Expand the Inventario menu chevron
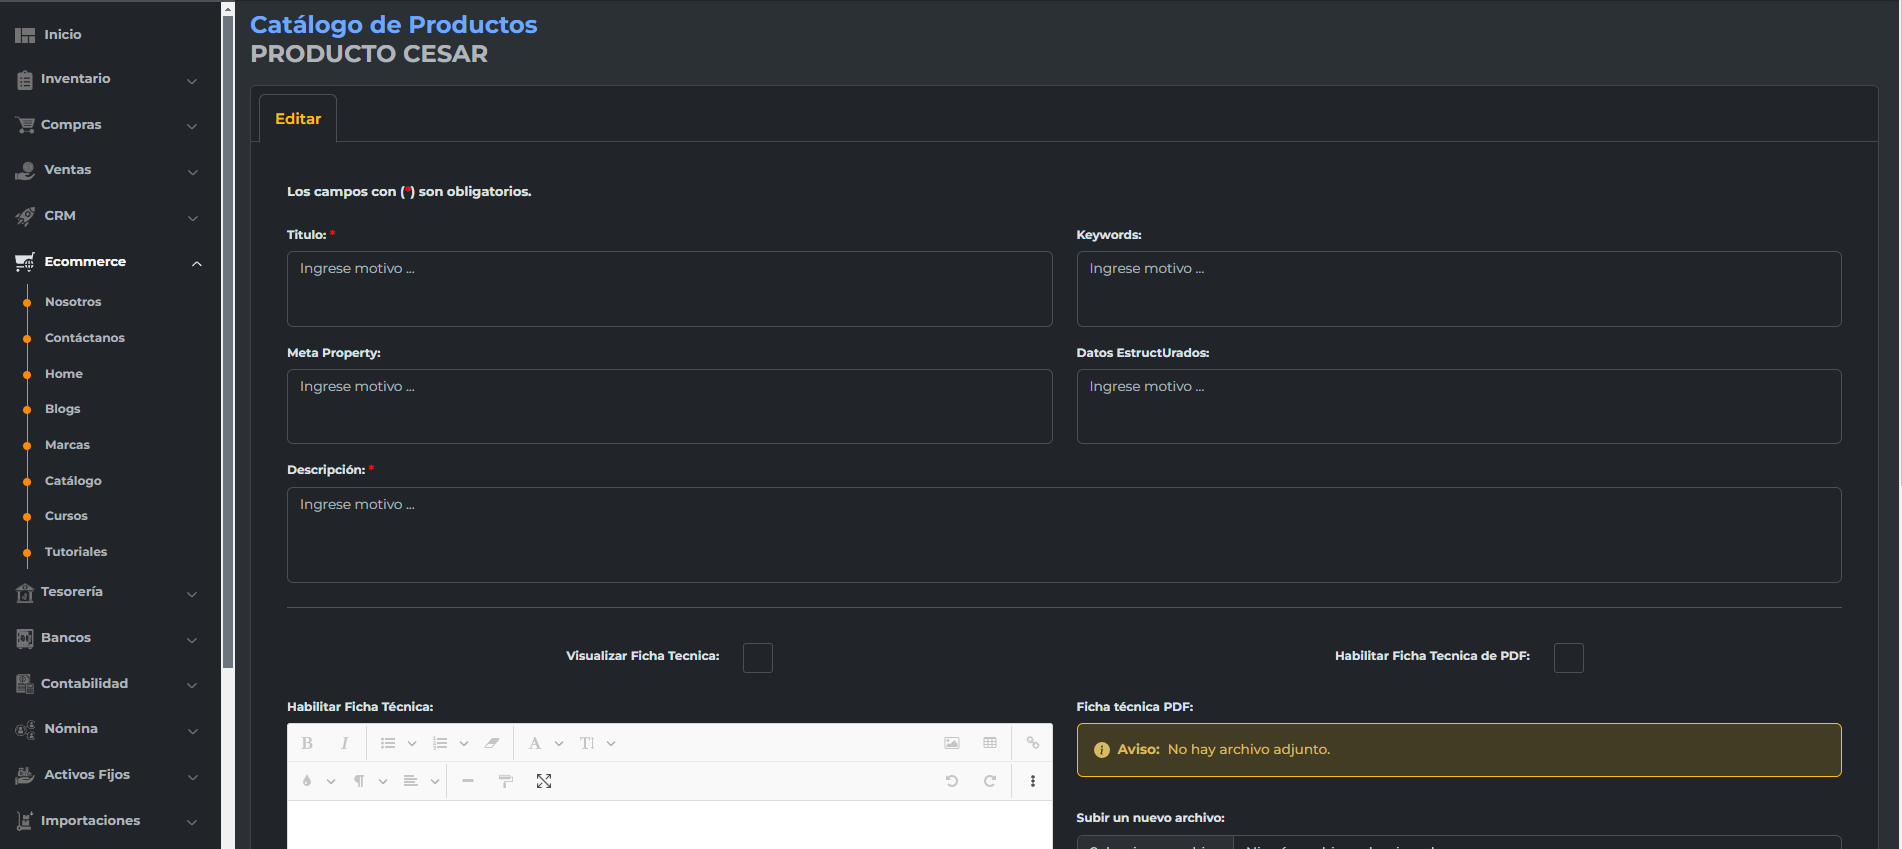1902x849 pixels. pyautogui.click(x=192, y=81)
